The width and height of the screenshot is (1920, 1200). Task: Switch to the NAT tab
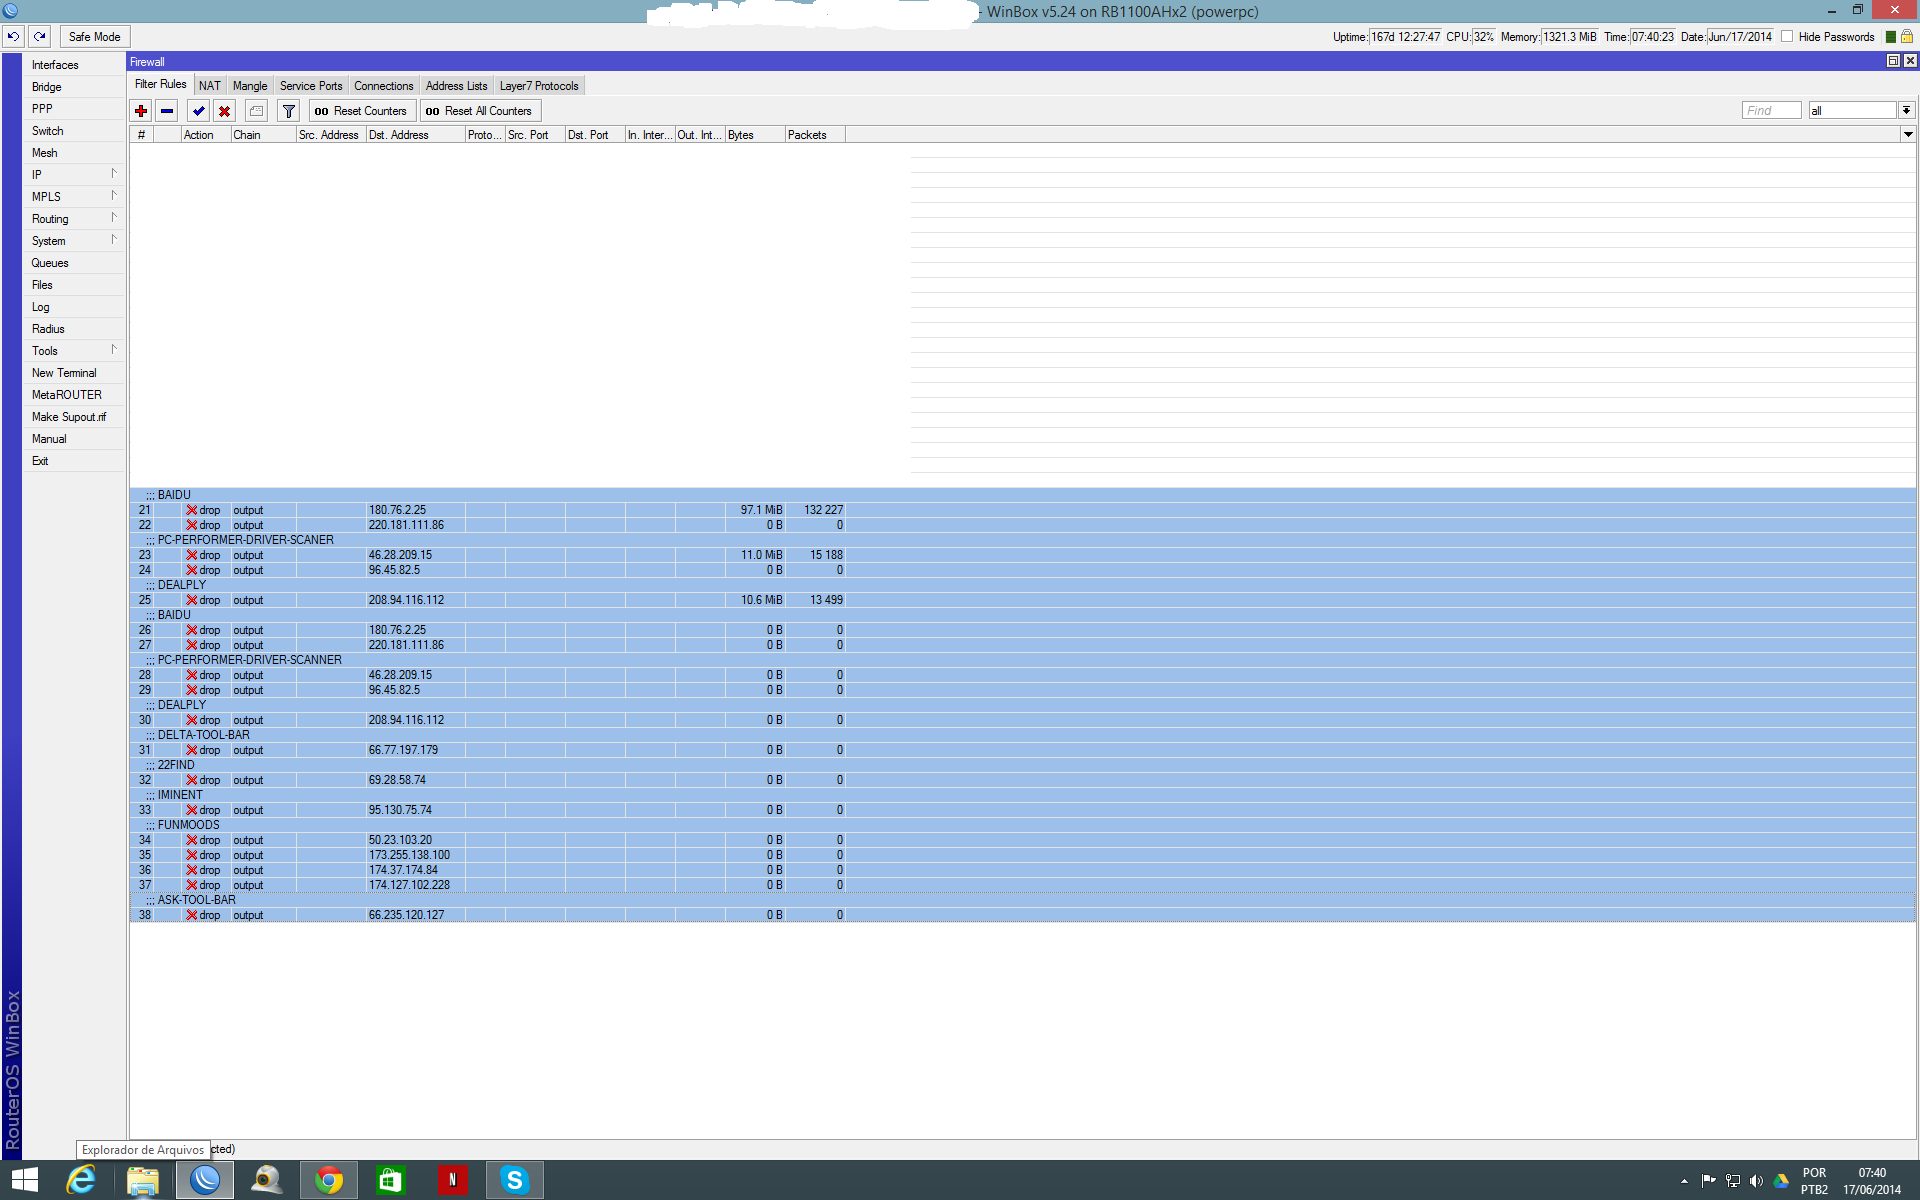point(209,86)
